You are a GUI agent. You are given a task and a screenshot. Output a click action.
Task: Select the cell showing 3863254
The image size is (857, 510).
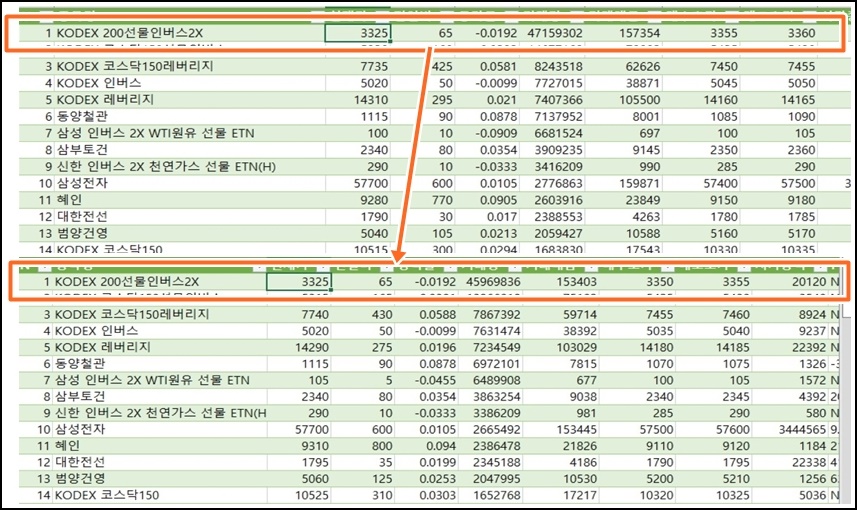click(490, 397)
